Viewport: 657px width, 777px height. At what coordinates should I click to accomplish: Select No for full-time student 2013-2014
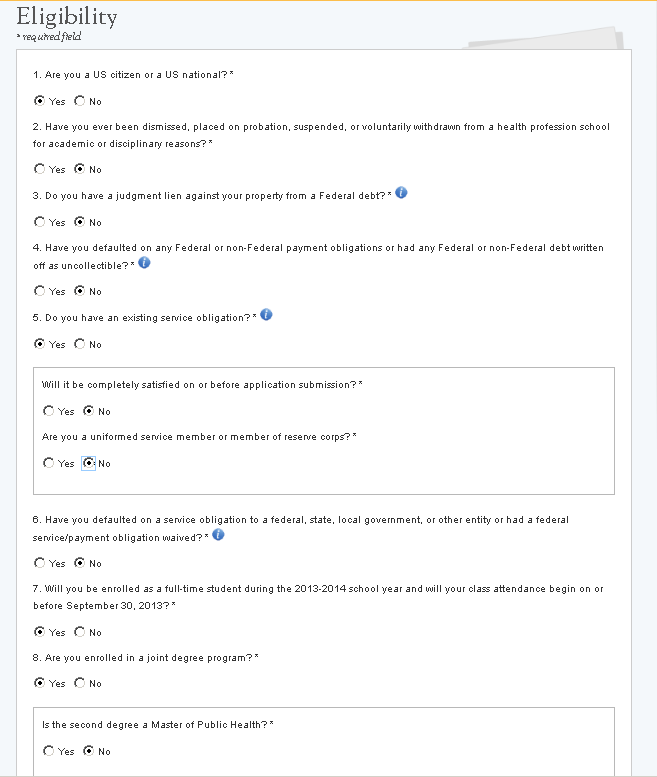pos(80,632)
